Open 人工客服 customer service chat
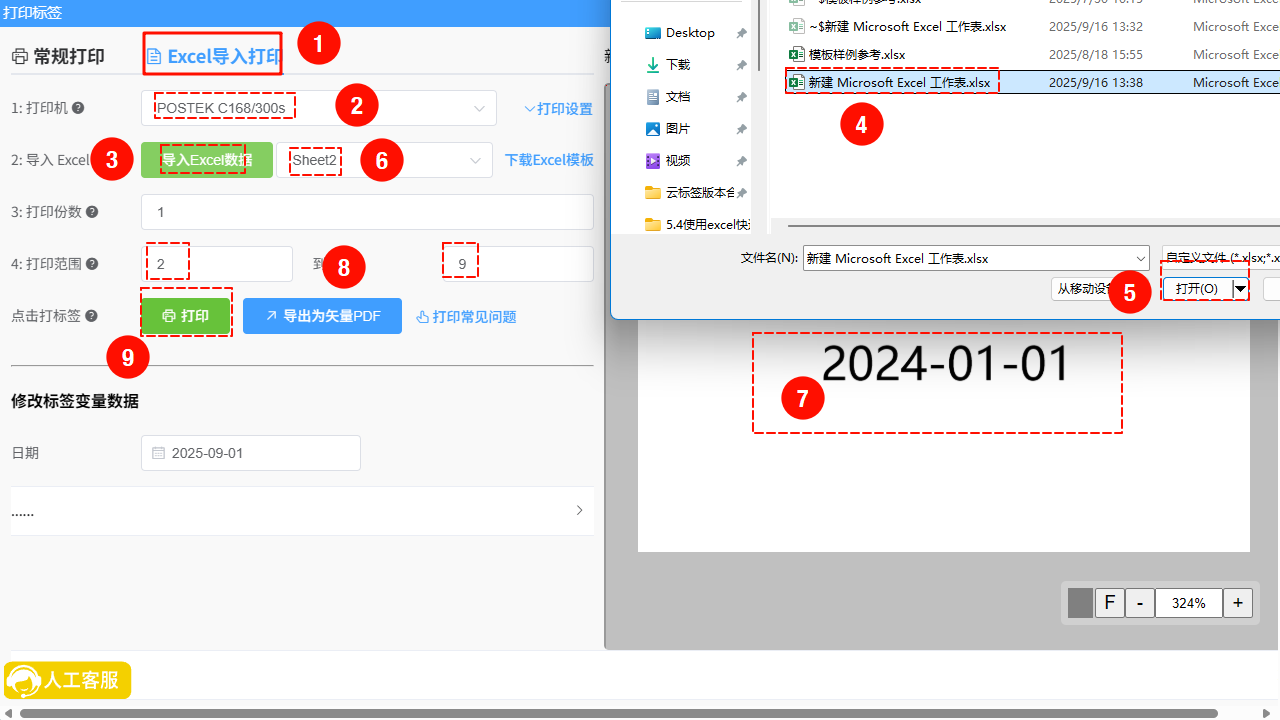The height and width of the screenshot is (720, 1280). 68,681
